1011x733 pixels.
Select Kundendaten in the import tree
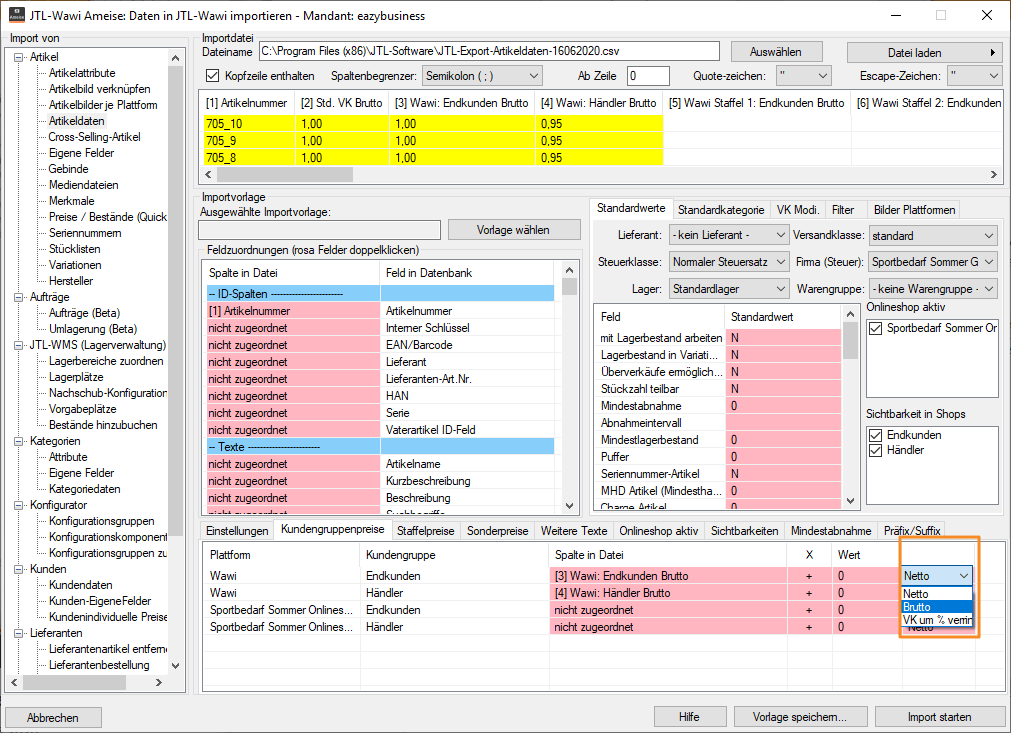click(81, 585)
